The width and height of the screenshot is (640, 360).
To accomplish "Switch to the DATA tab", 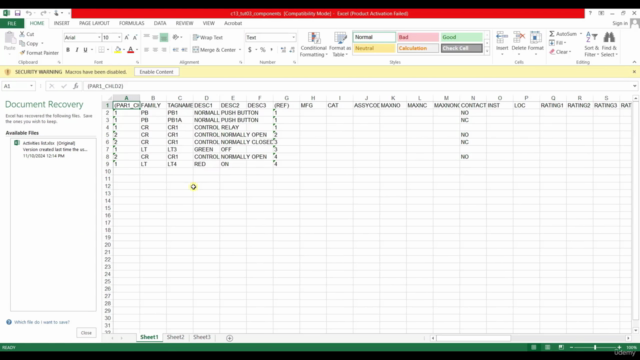I will tap(160, 23).
